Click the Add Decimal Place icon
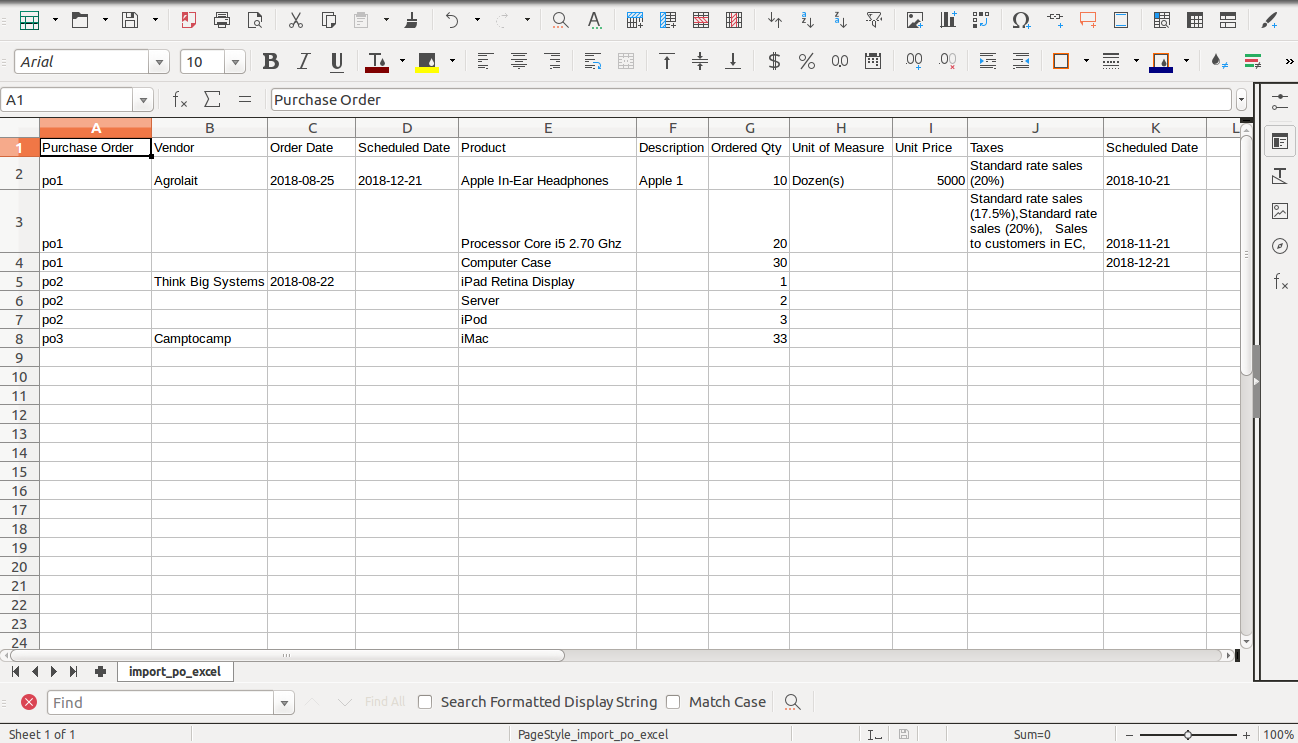This screenshot has width=1298, height=743. tap(914, 62)
